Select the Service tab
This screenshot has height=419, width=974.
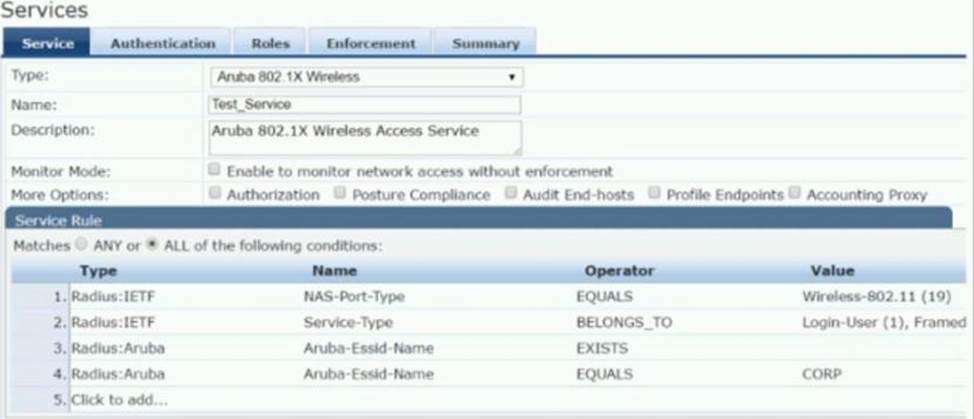pyautogui.click(x=46, y=43)
